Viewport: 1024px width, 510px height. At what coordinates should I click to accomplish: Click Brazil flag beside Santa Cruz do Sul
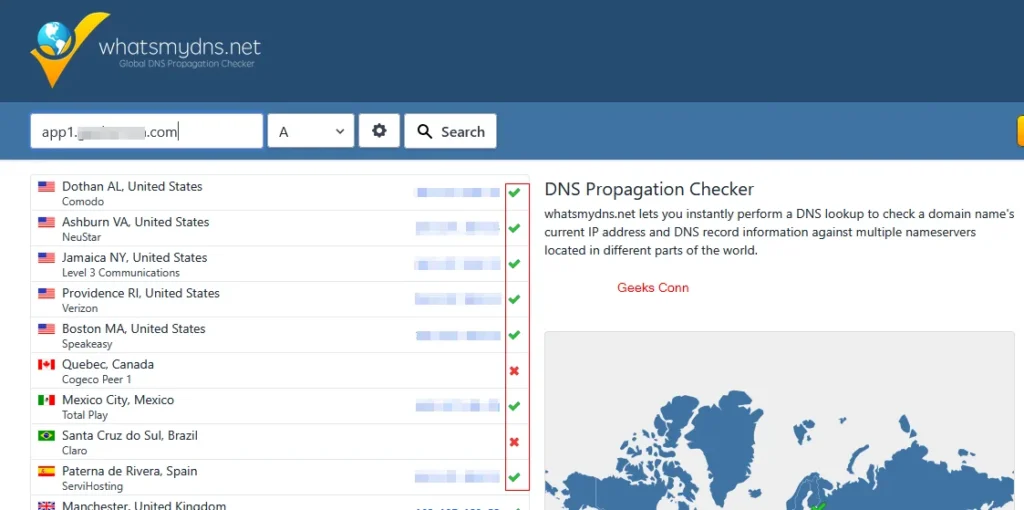pos(46,436)
